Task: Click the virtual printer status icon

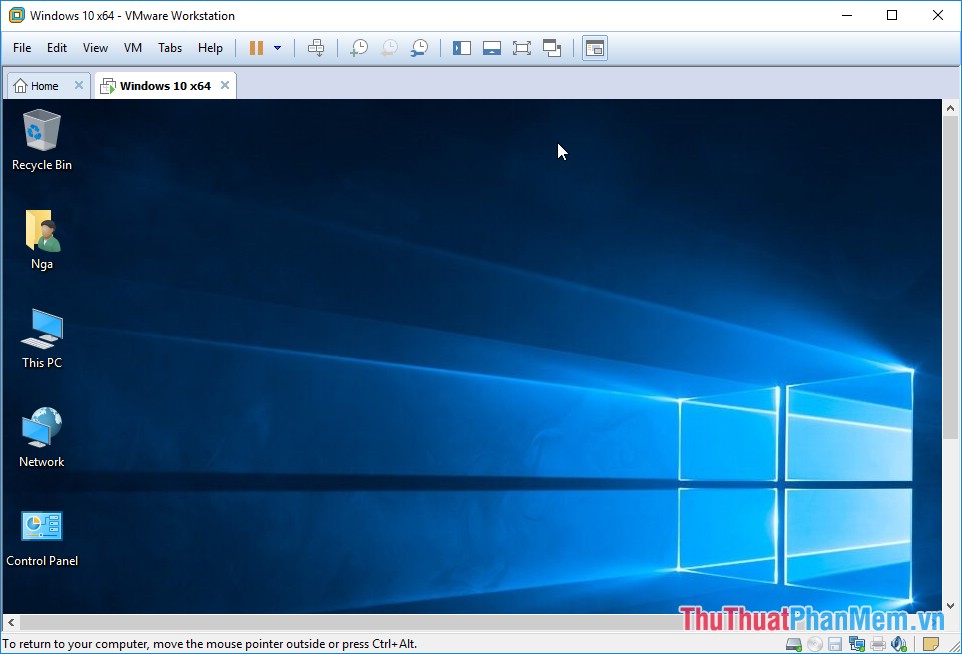Action: tap(877, 643)
